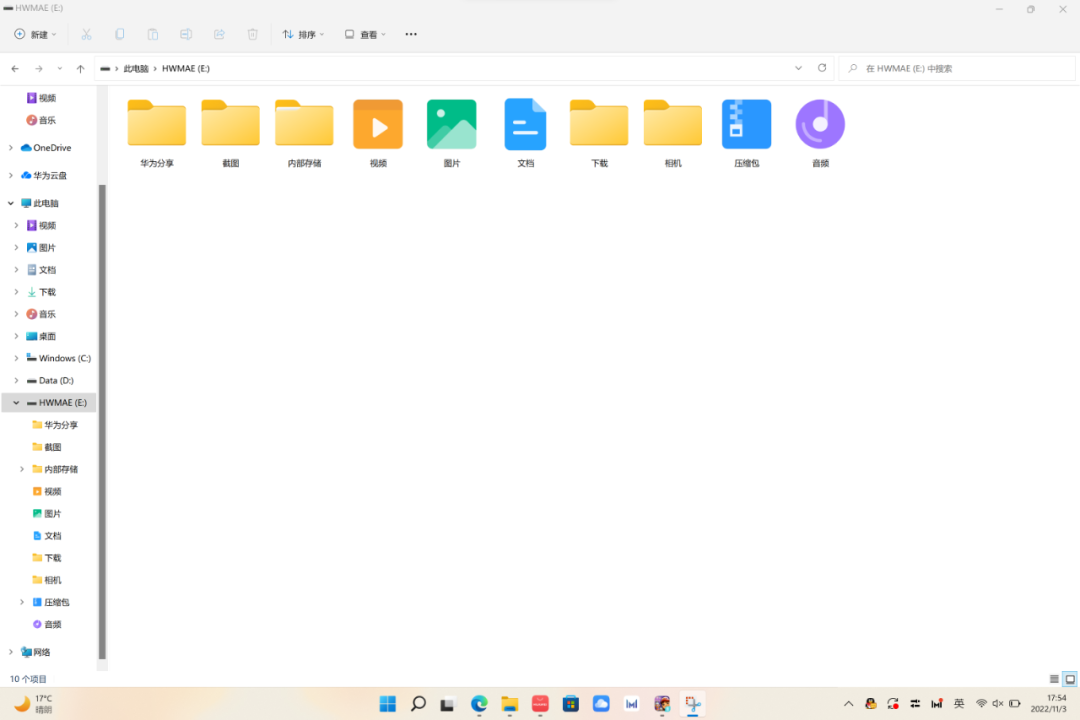Screen dimensions: 1080x720
Task: Collapse the HWMAE (E:) tree node
Action: pos(16,403)
